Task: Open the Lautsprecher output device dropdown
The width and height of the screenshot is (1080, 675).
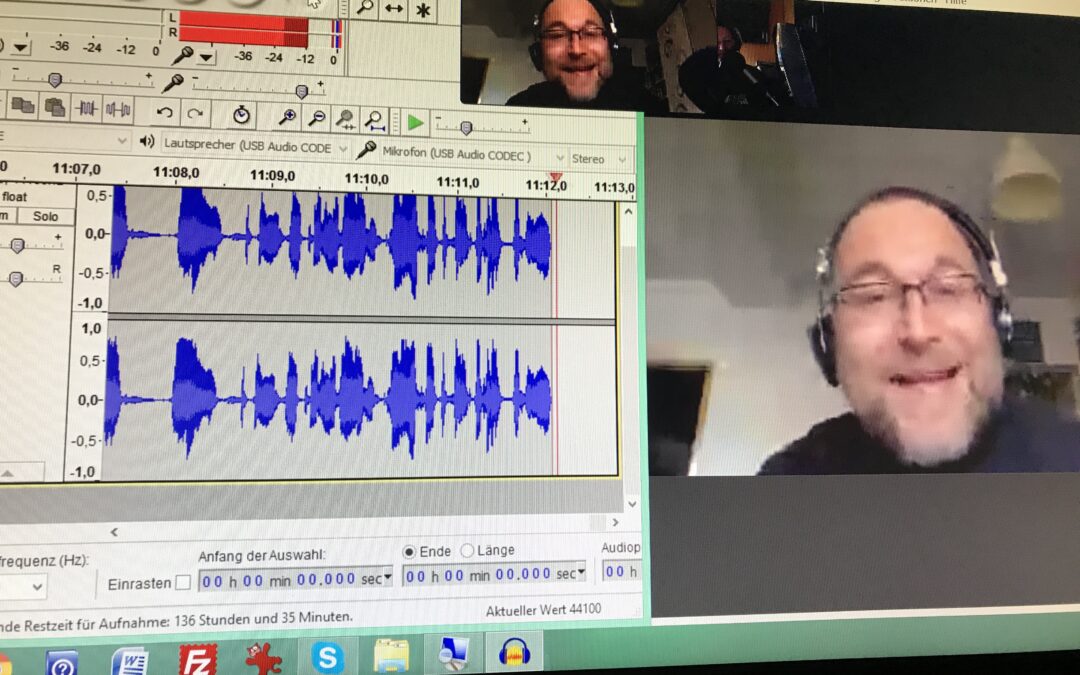Action: pyautogui.click(x=254, y=147)
